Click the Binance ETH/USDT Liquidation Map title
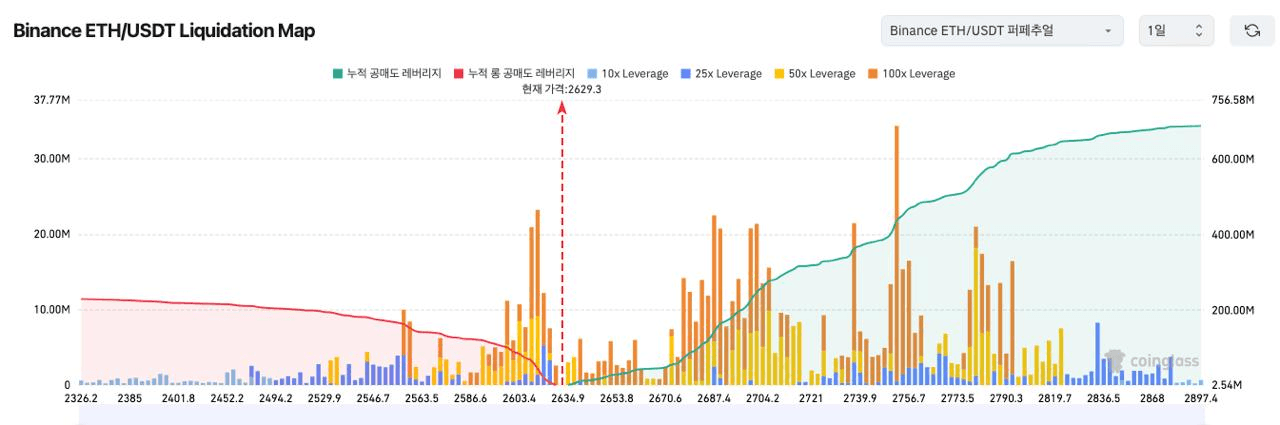 pyautogui.click(x=164, y=31)
